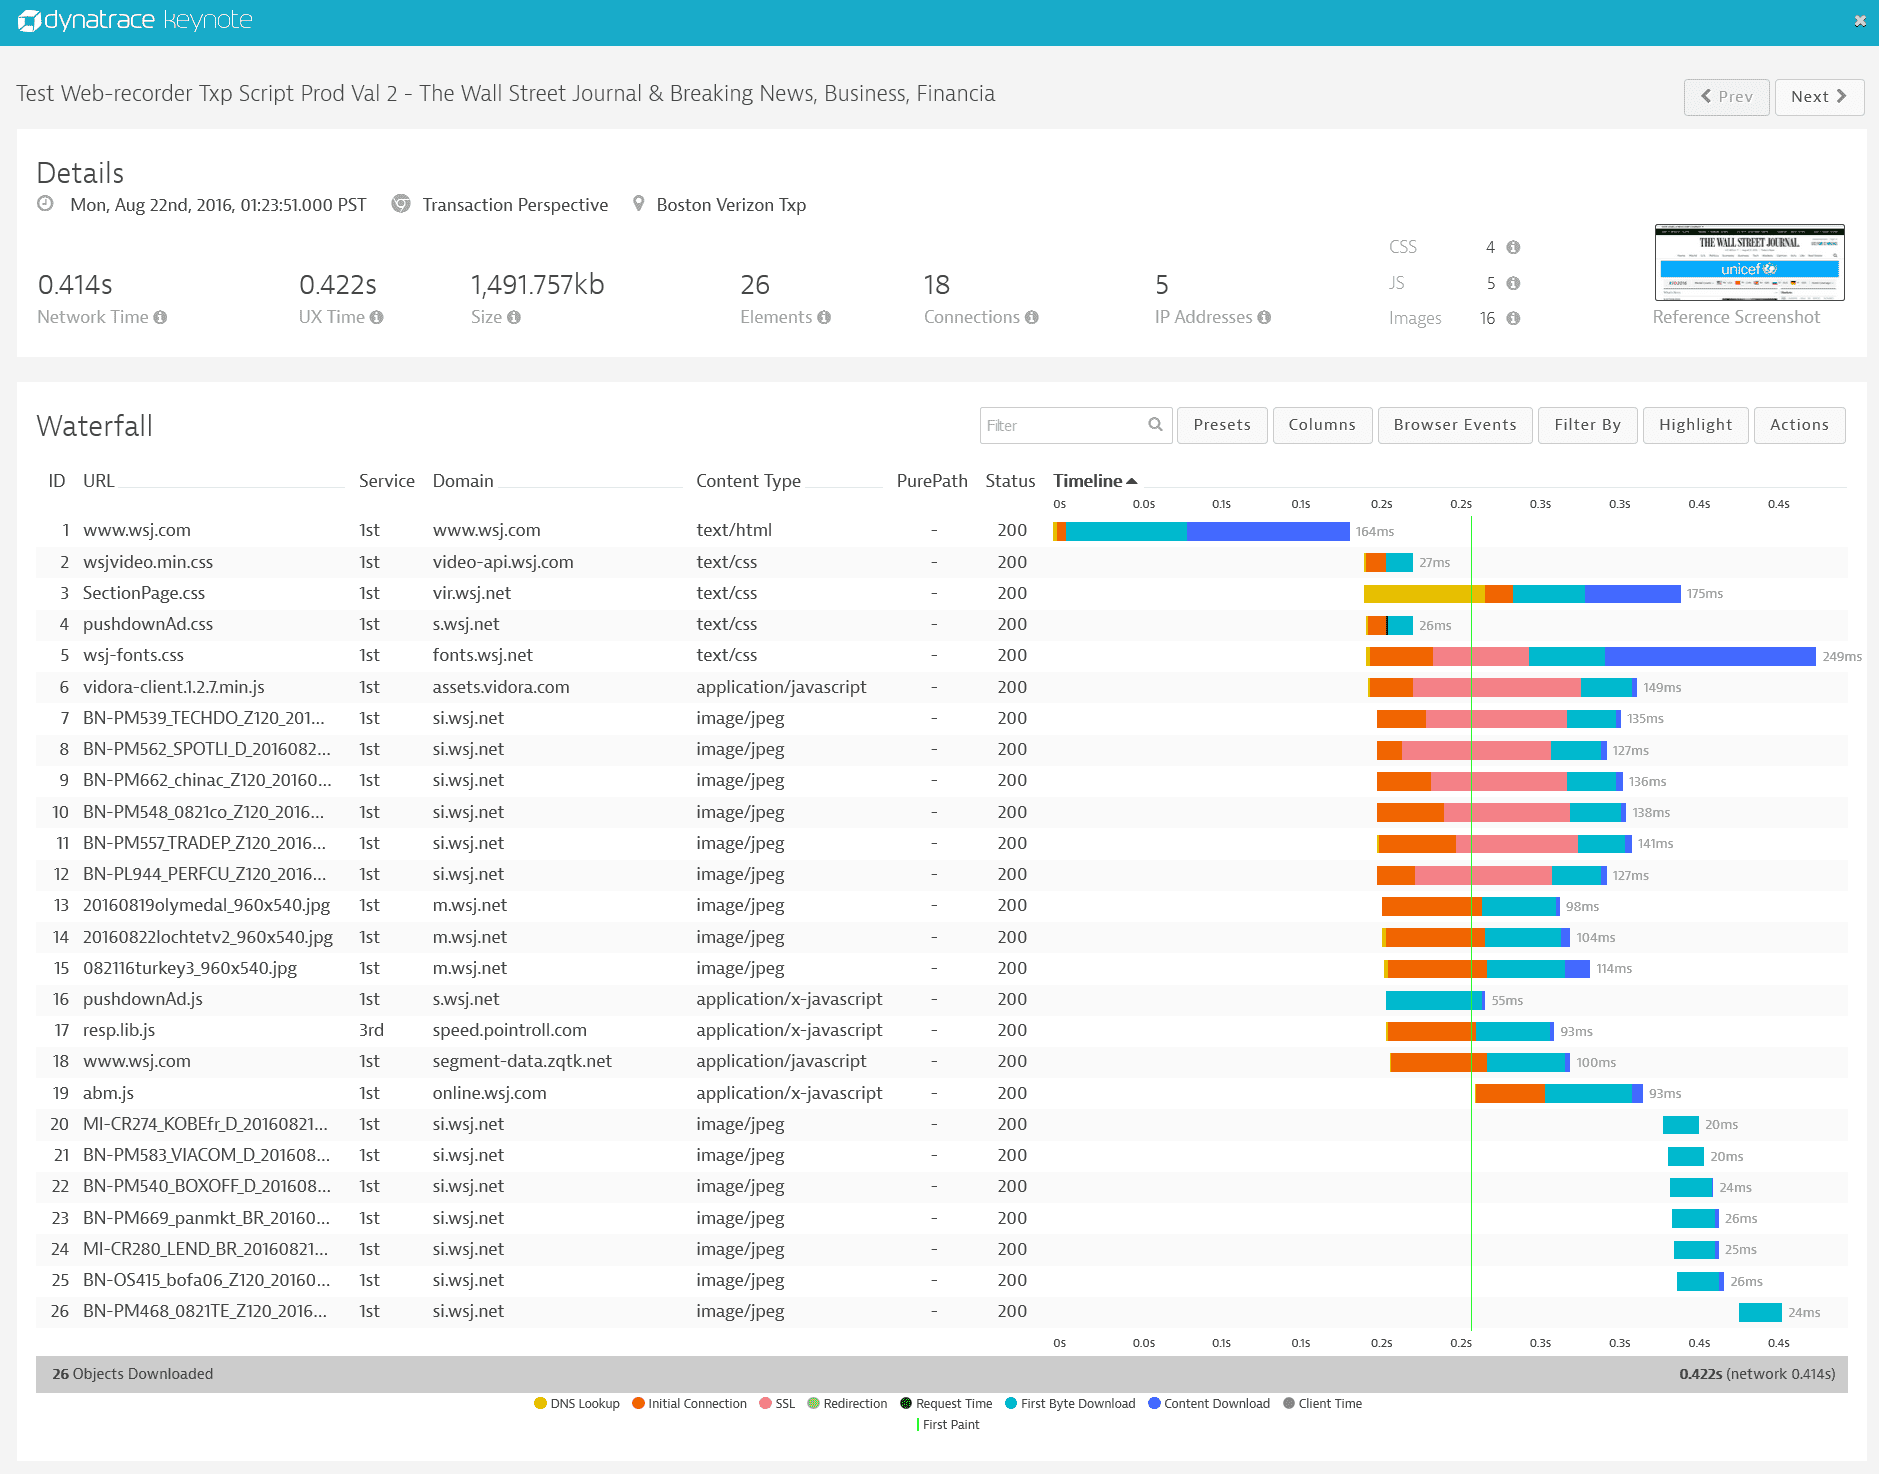Select the pushdownAd.js row

(x=941, y=999)
